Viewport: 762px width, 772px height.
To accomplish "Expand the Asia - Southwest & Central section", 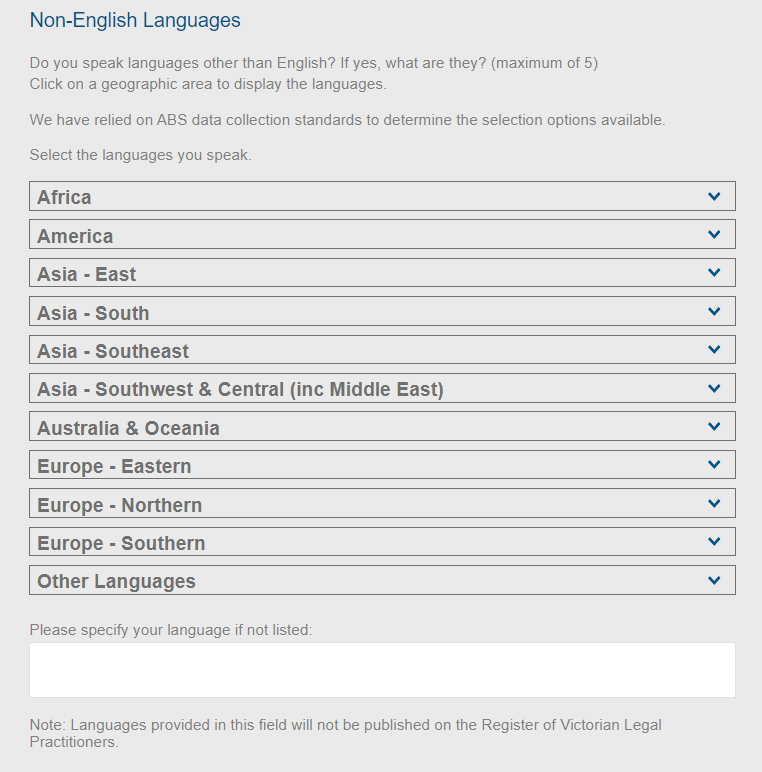I will click(x=240, y=389).
